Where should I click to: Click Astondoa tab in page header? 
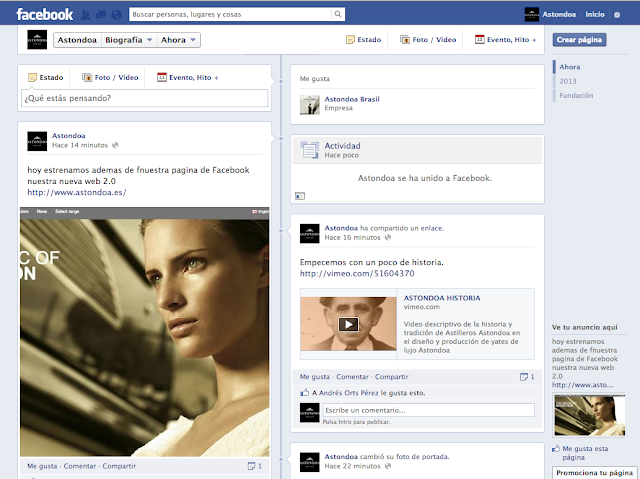[x=77, y=40]
